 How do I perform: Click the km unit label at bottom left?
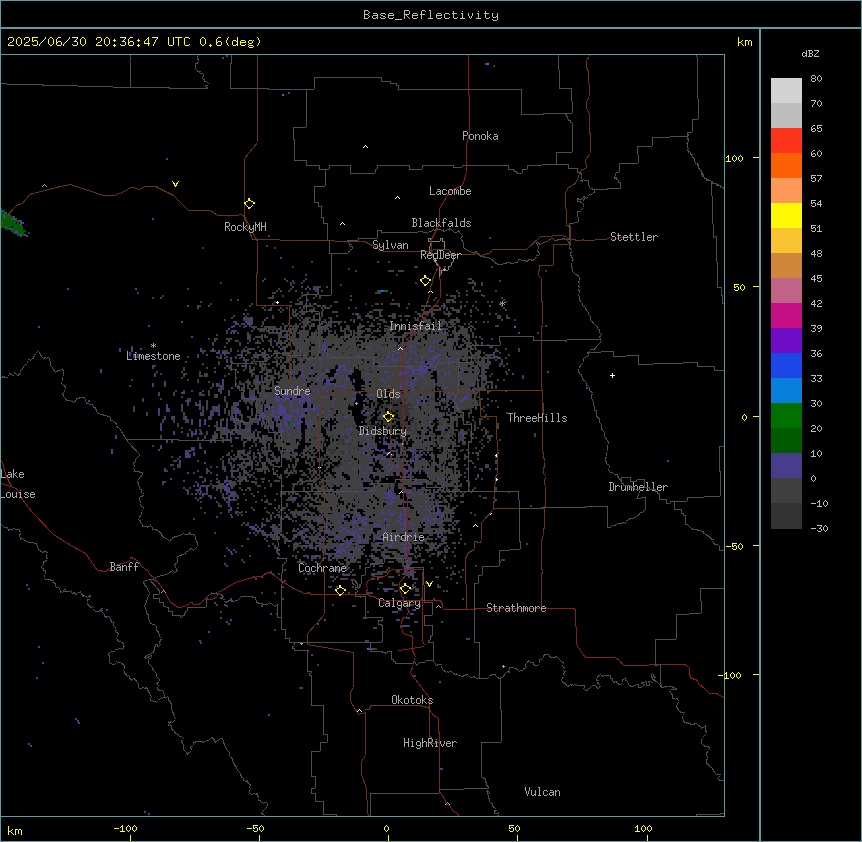pos(15,830)
